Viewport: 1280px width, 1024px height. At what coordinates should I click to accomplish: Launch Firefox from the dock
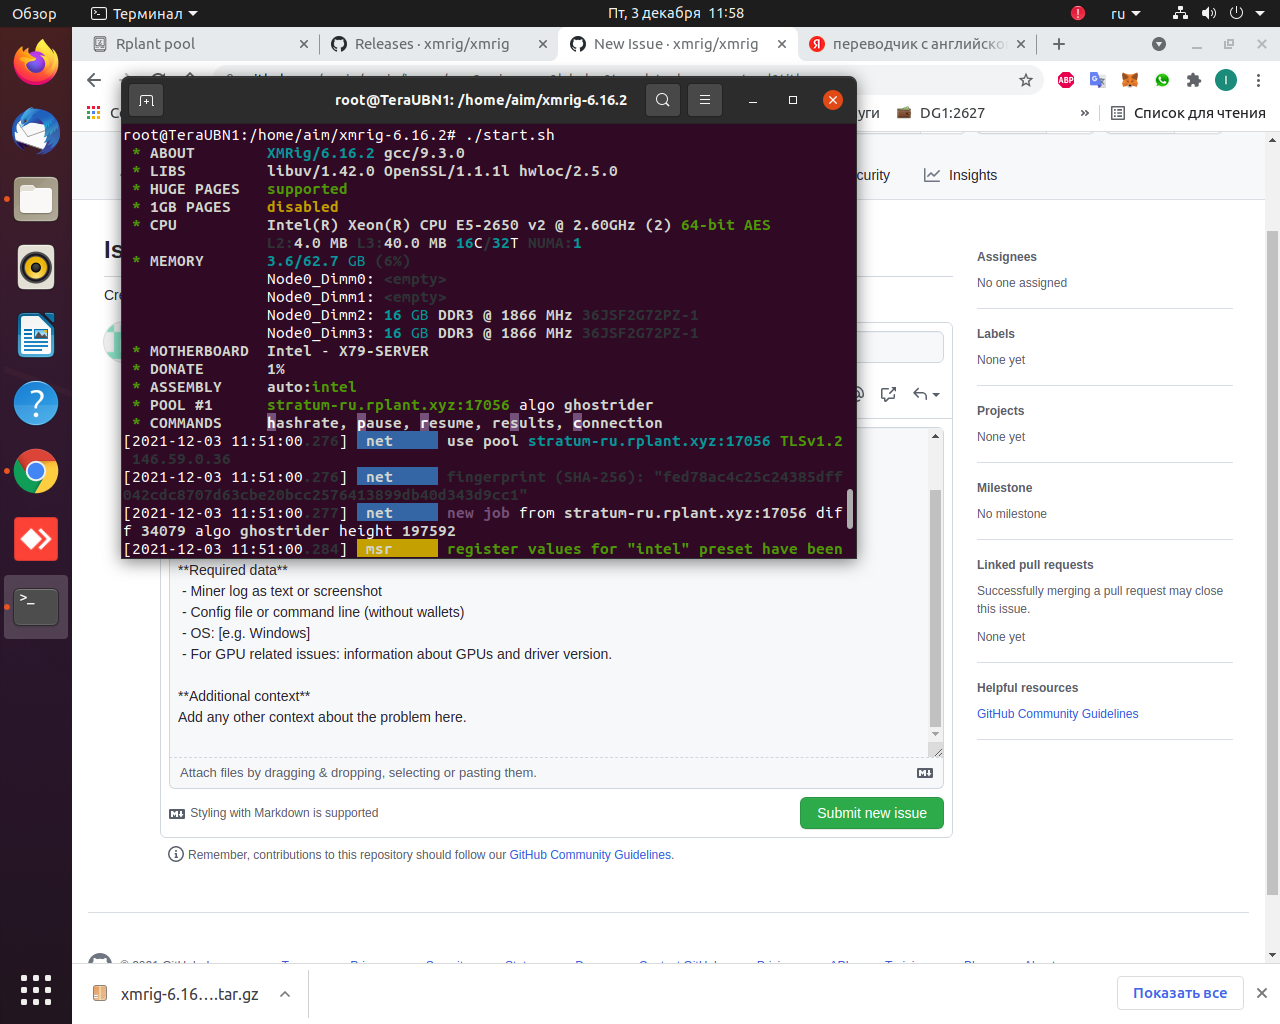point(35,62)
